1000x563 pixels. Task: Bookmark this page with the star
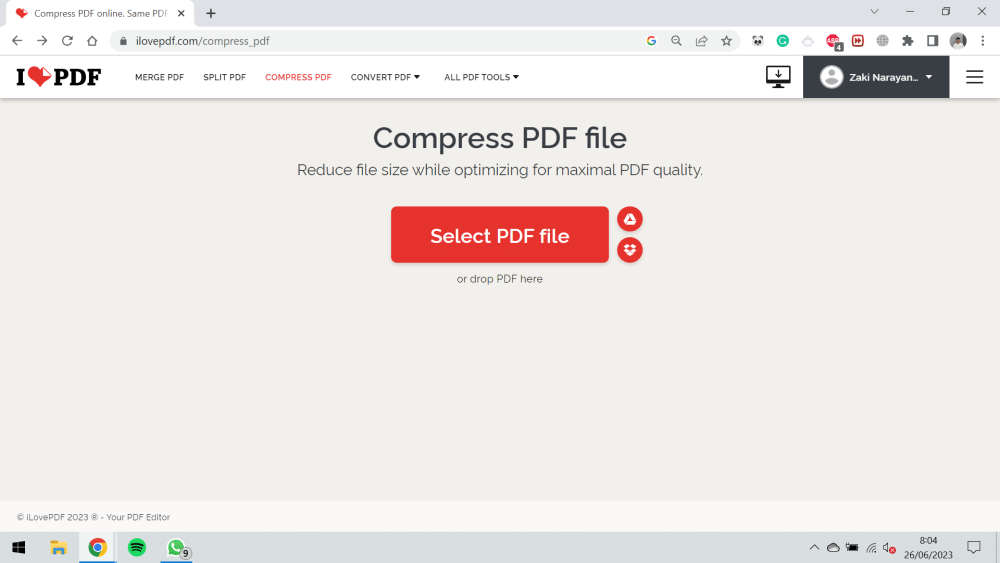(x=726, y=41)
